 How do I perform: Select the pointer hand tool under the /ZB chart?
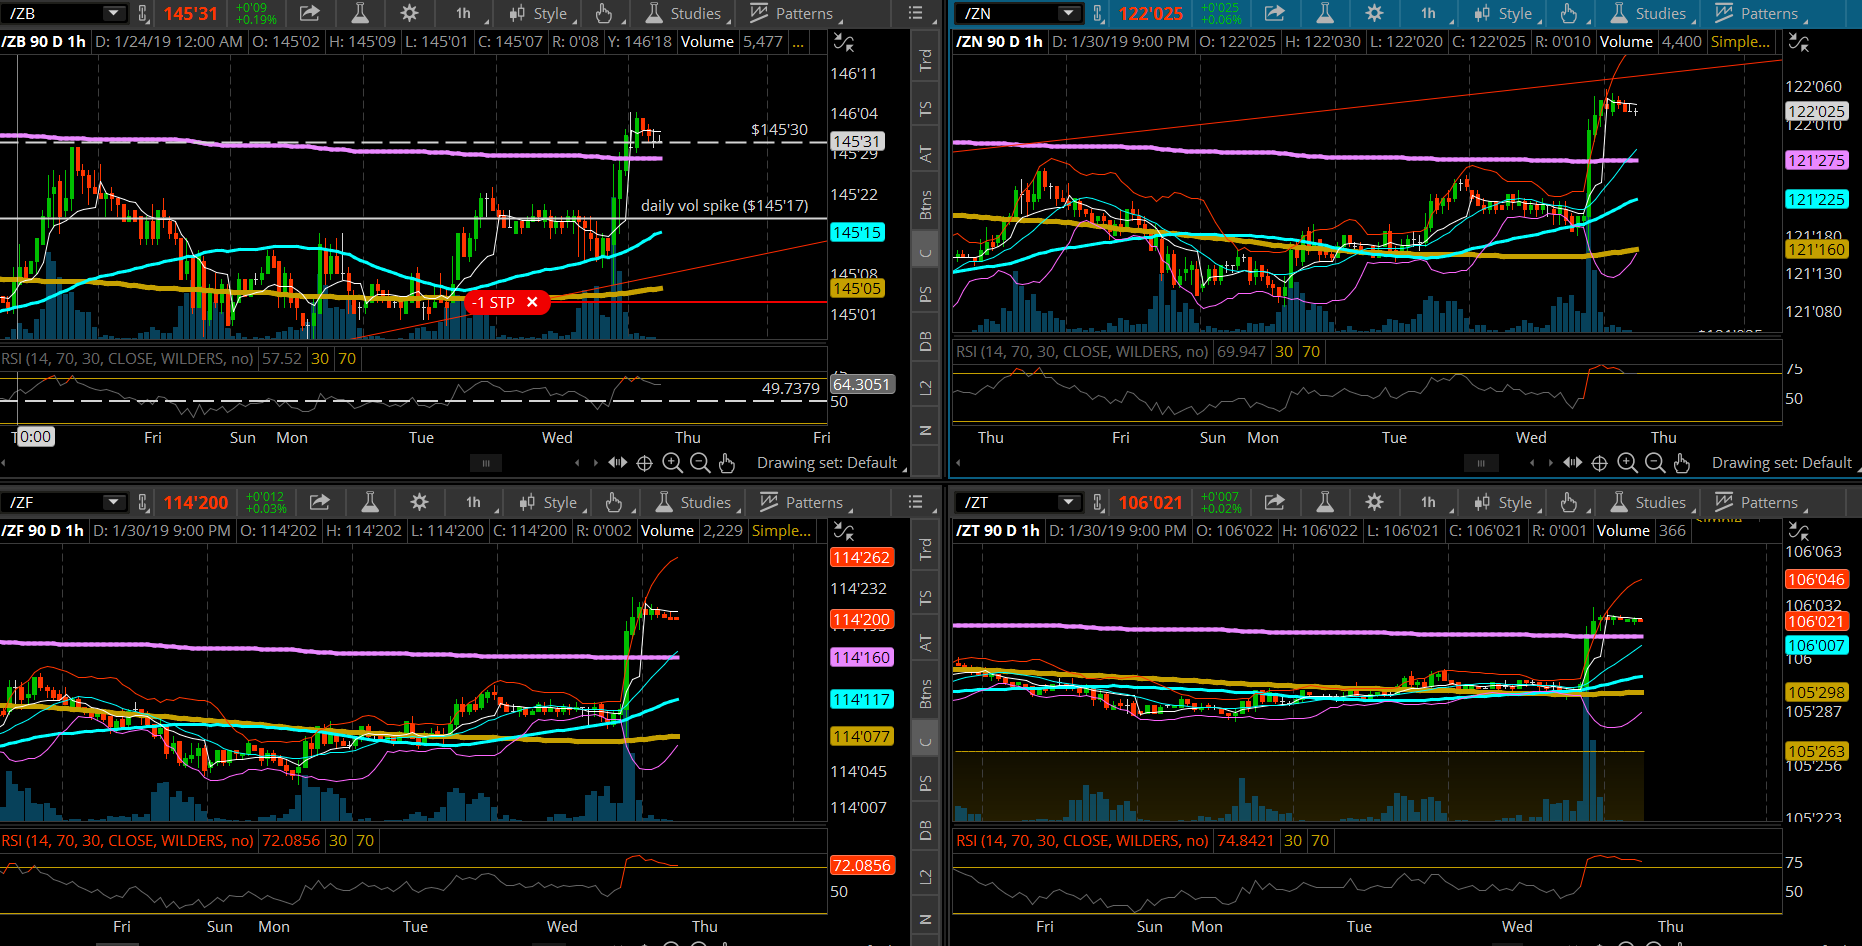(727, 463)
